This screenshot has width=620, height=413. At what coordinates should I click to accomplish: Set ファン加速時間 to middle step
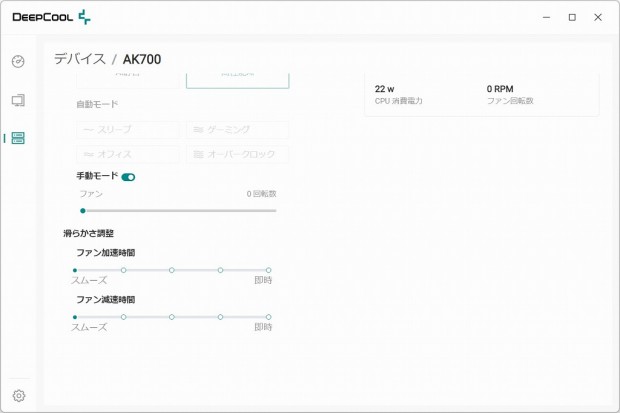coord(172,270)
